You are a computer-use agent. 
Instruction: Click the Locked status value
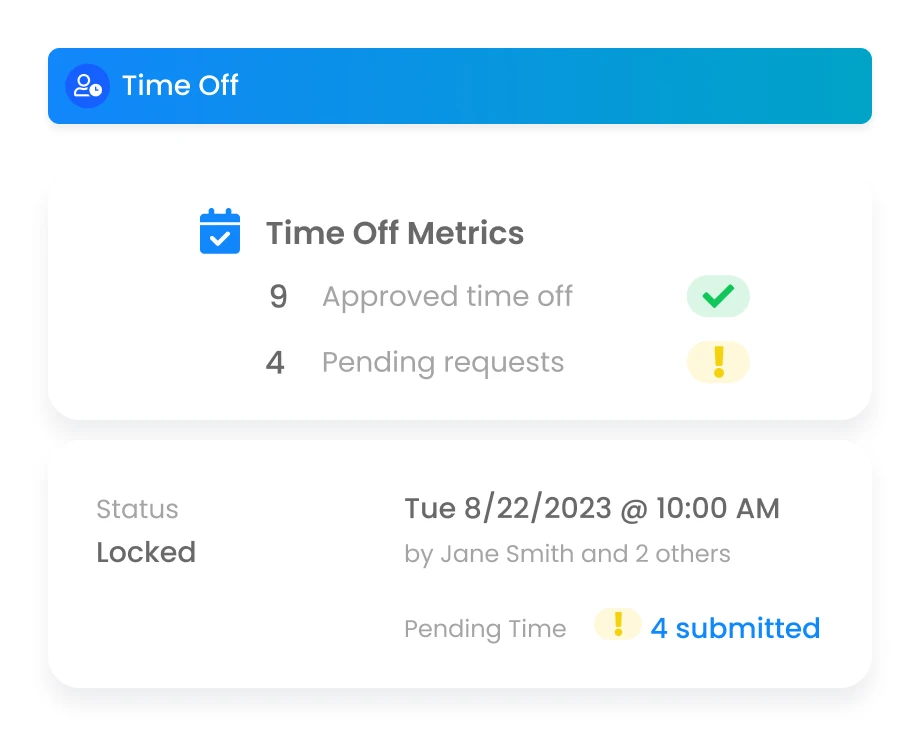pyautogui.click(x=146, y=552)
